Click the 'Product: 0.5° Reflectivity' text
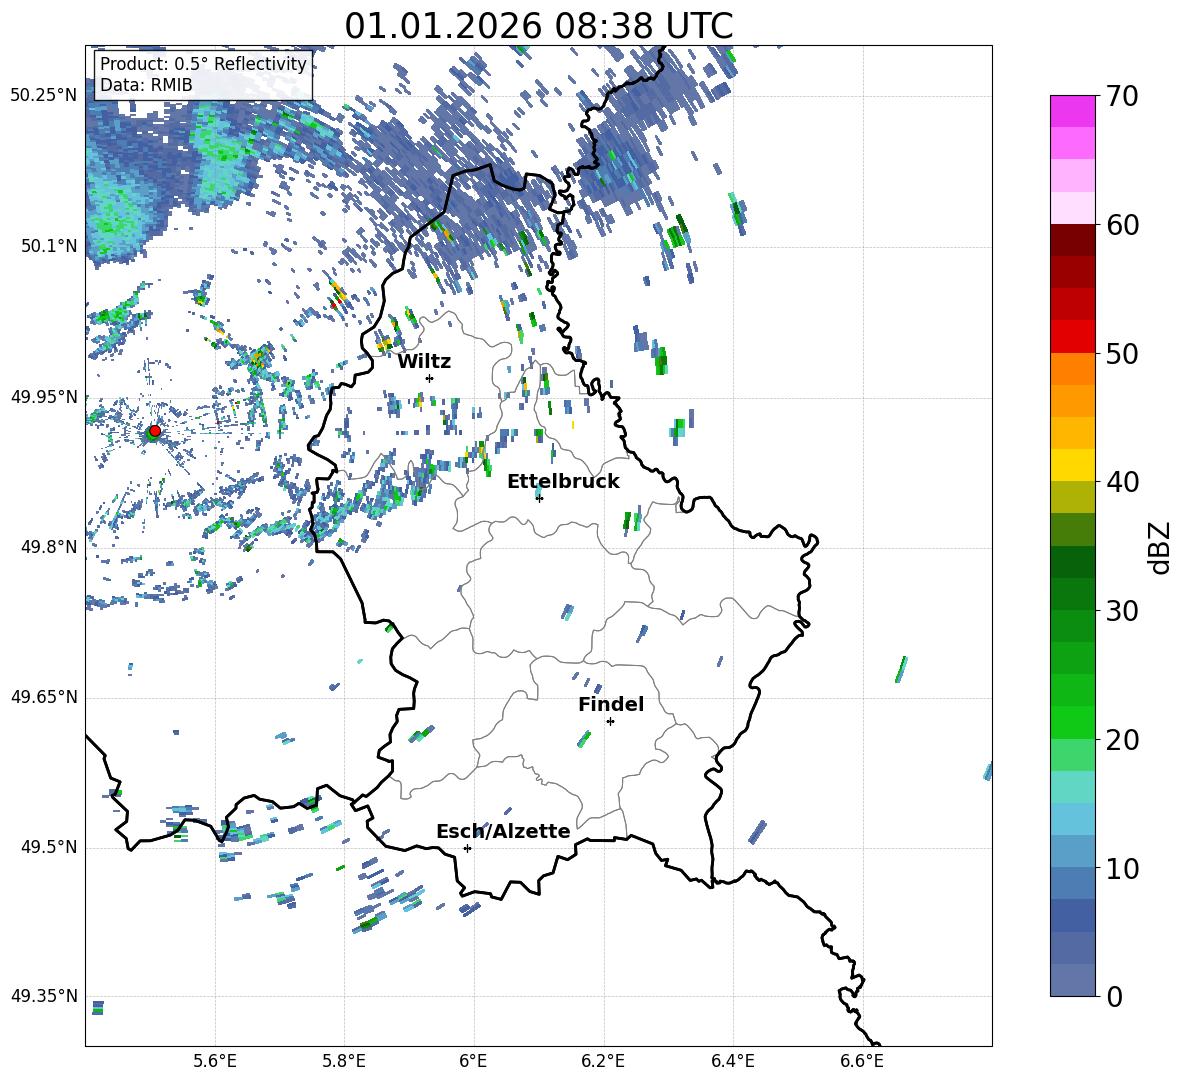The image size is (1184, 1081). (x=203, y=64)
